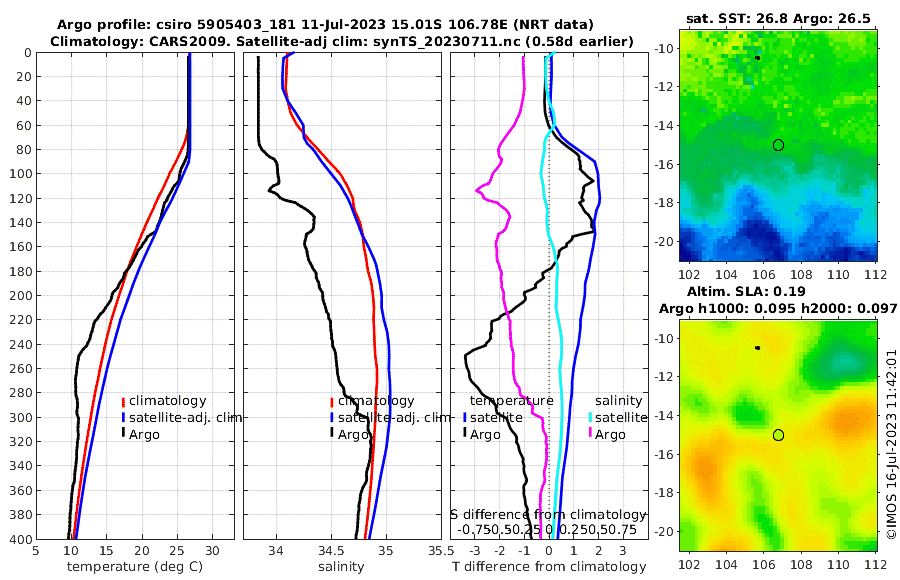Click magenta Argo swatch in difference legend
This screenshot has height=580, width=900.
pos(589,432)
